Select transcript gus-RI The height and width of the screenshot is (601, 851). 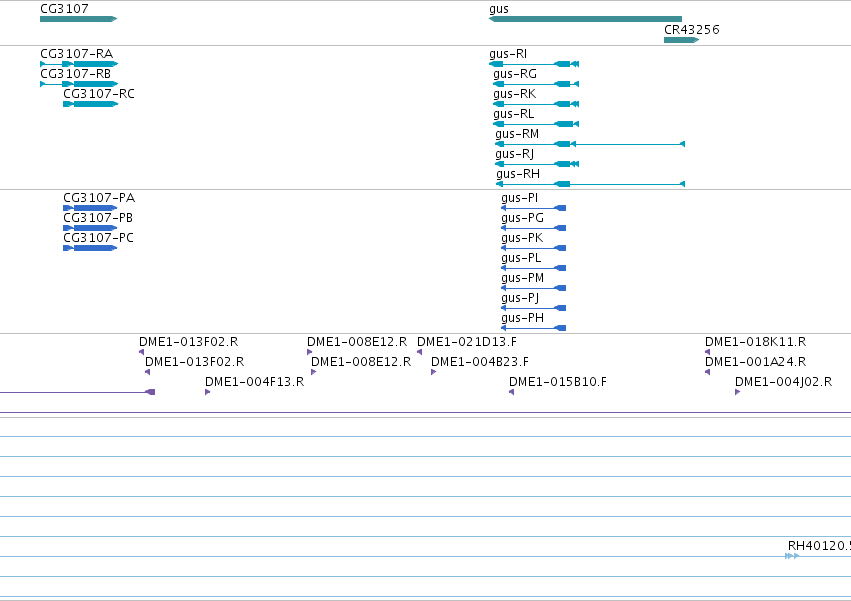point(534,64)
